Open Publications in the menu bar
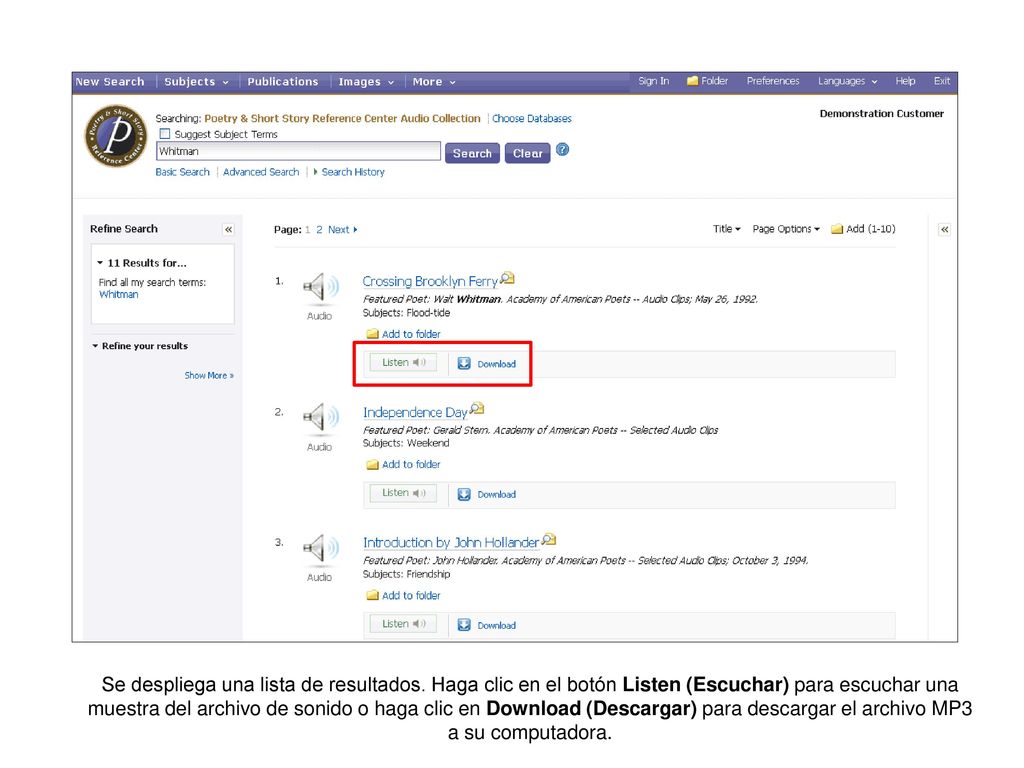This screenshot has height=768, width=1024. 283,82
